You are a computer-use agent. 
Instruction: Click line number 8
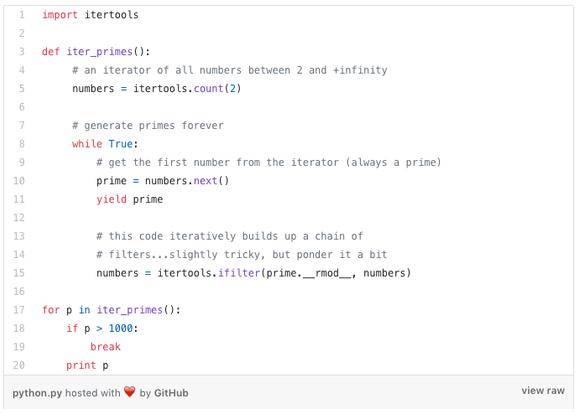[21, 144]
